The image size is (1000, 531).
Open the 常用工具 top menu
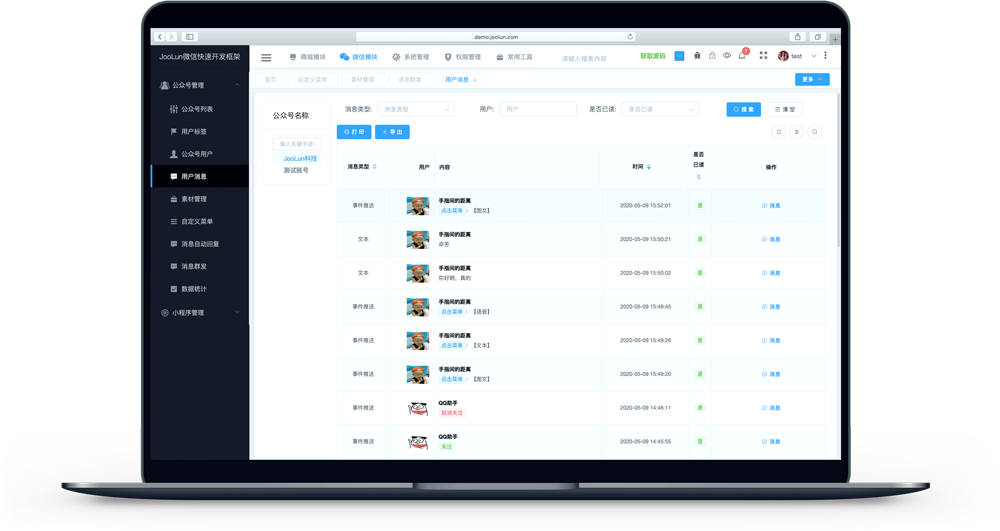pyautogui.click(x=514, y=57)
